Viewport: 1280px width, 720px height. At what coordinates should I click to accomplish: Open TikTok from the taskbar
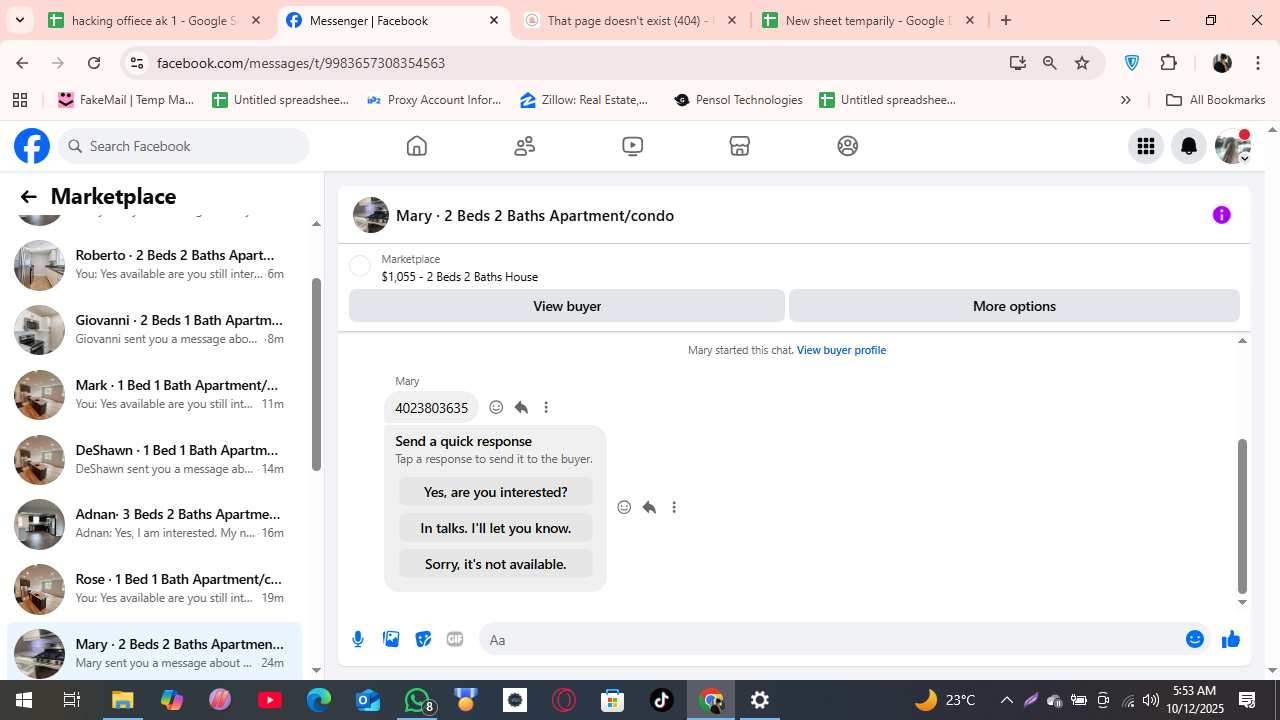tap(662, 700)
